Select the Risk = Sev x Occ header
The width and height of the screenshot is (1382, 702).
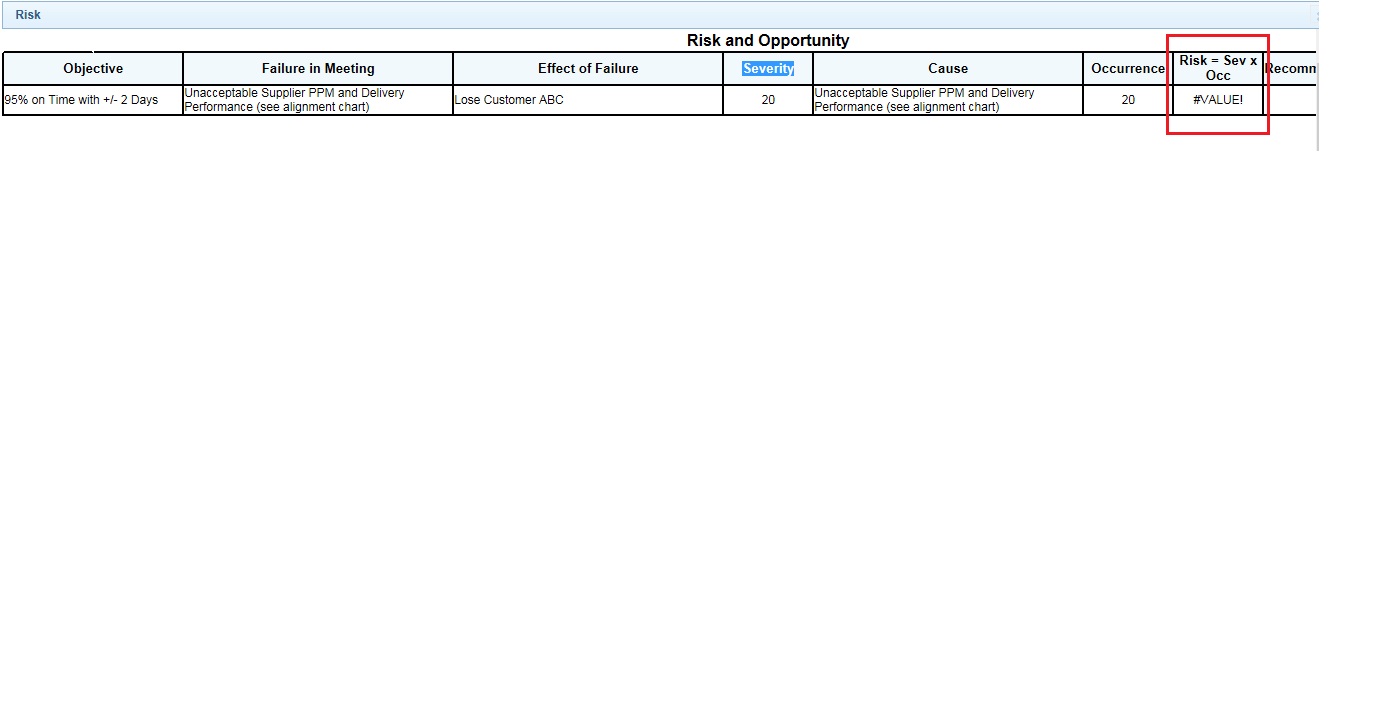1218,68
